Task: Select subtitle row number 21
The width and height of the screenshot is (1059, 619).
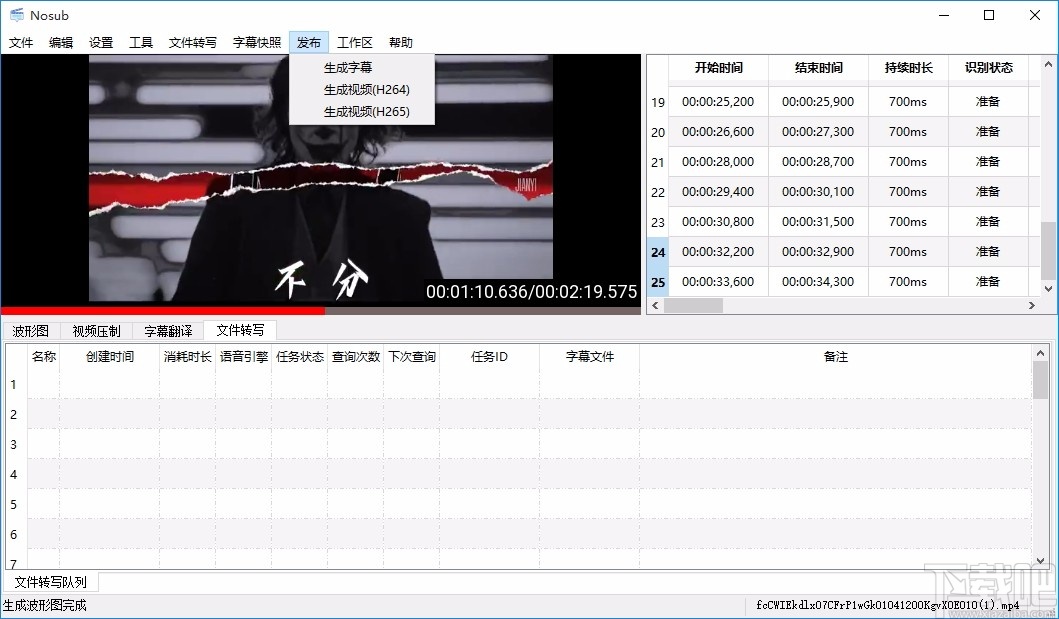Action: 658,163
